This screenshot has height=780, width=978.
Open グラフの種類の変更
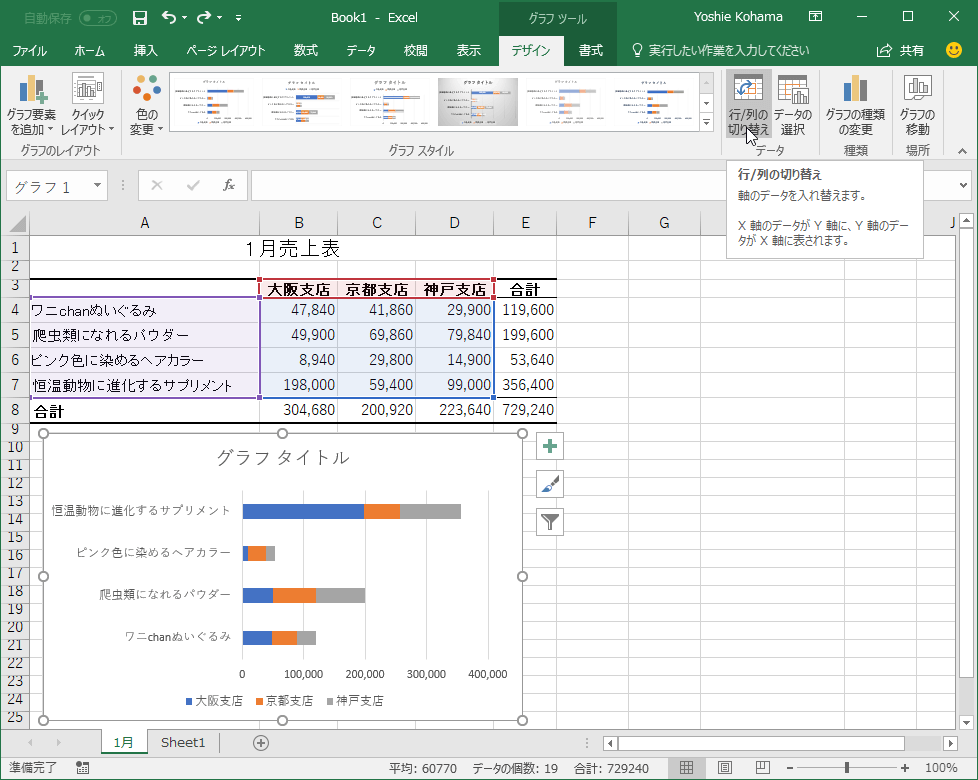pos(855,100)
